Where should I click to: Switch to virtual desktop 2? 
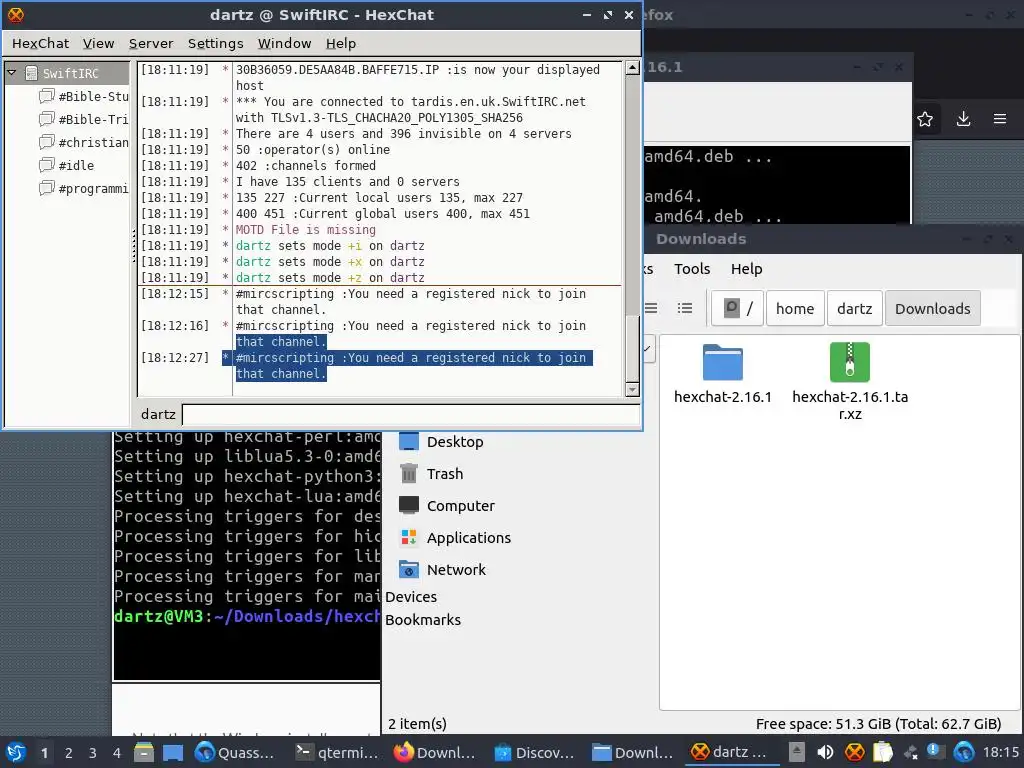point(69,753)
